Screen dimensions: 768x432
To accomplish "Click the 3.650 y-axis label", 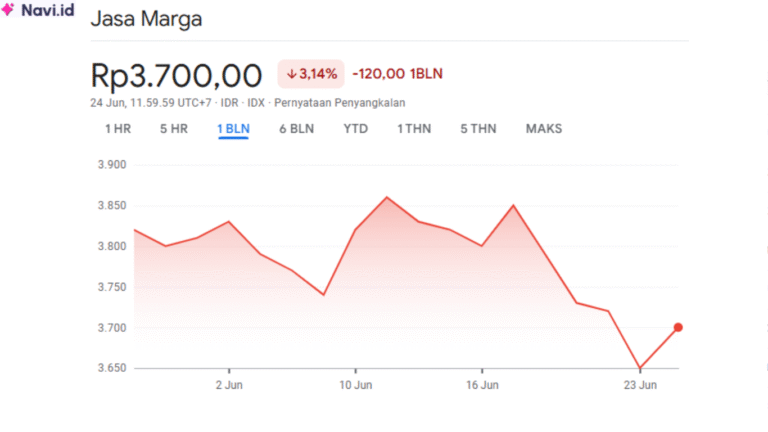I will [112, 368].
